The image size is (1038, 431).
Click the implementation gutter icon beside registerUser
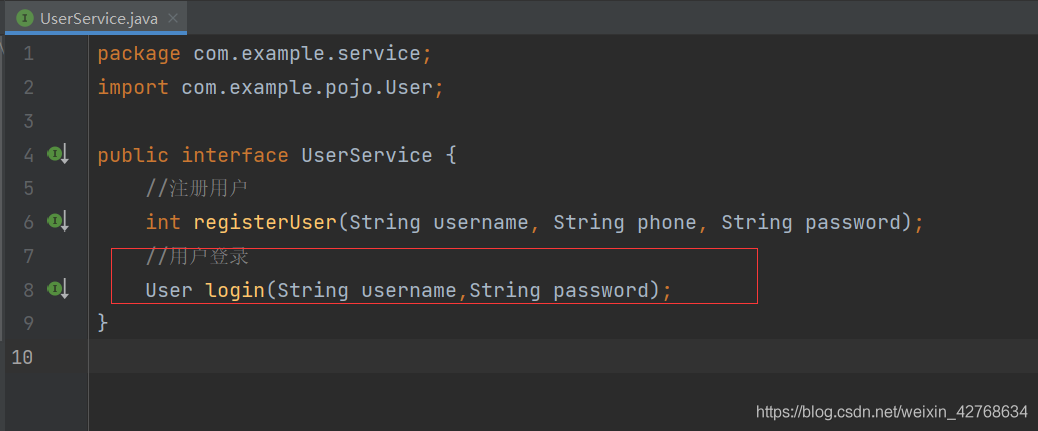[x=58, y=222]
